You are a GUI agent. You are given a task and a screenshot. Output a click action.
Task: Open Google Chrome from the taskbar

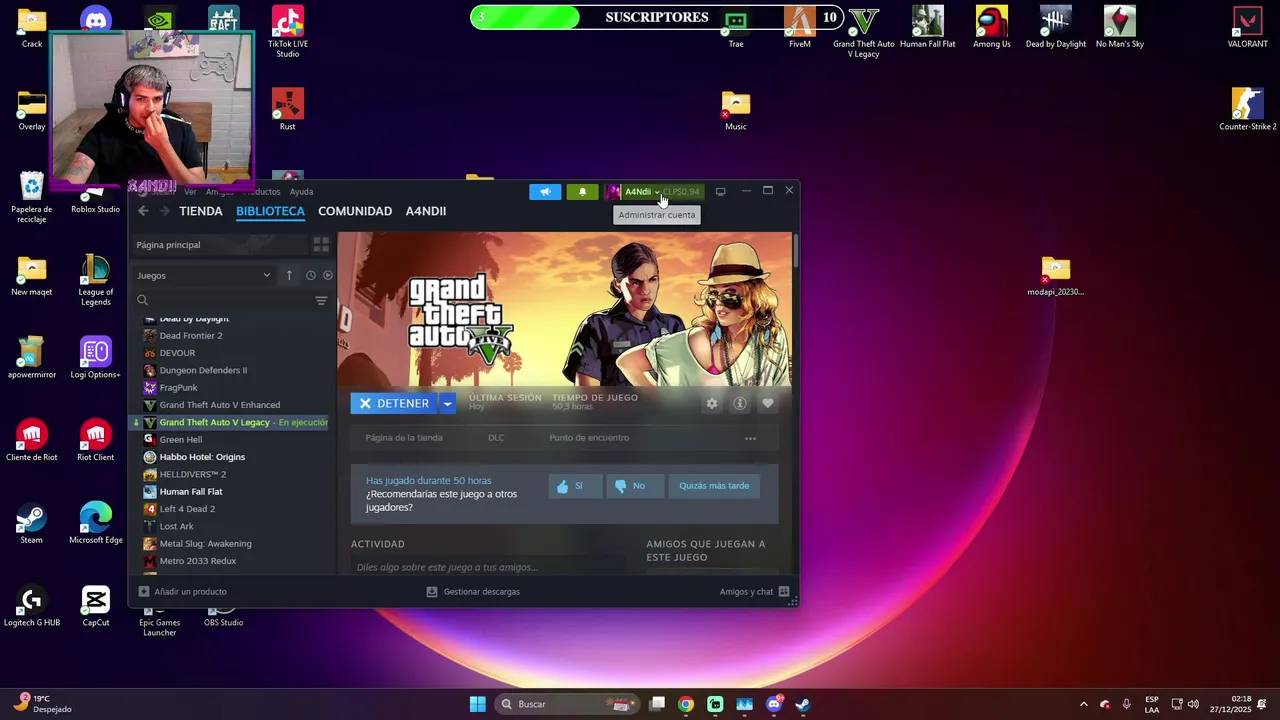tap(686, 704)
